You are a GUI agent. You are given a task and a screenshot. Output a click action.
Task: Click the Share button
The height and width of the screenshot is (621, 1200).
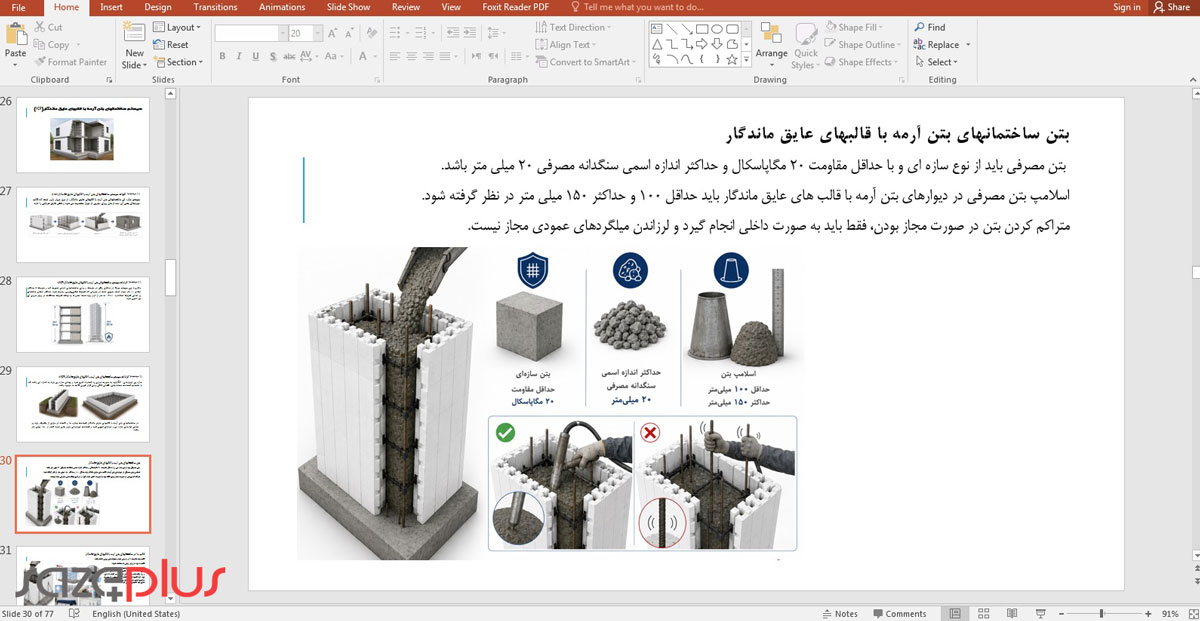1171,7
